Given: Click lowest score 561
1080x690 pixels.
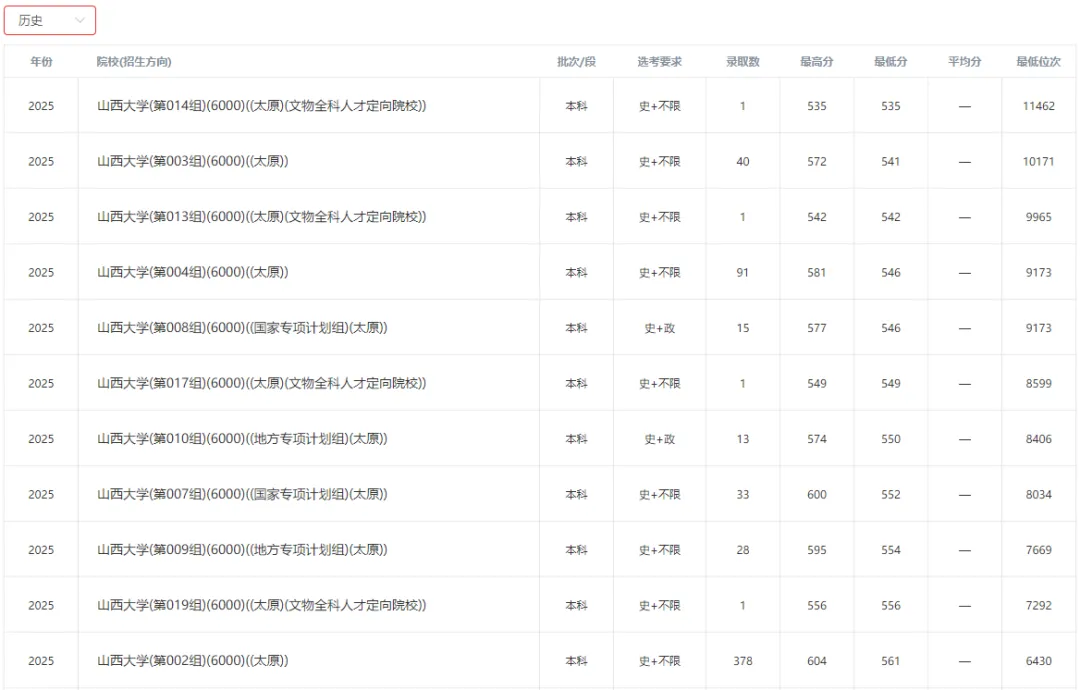Looking at the screenshot, I should (x=891, y=661).
